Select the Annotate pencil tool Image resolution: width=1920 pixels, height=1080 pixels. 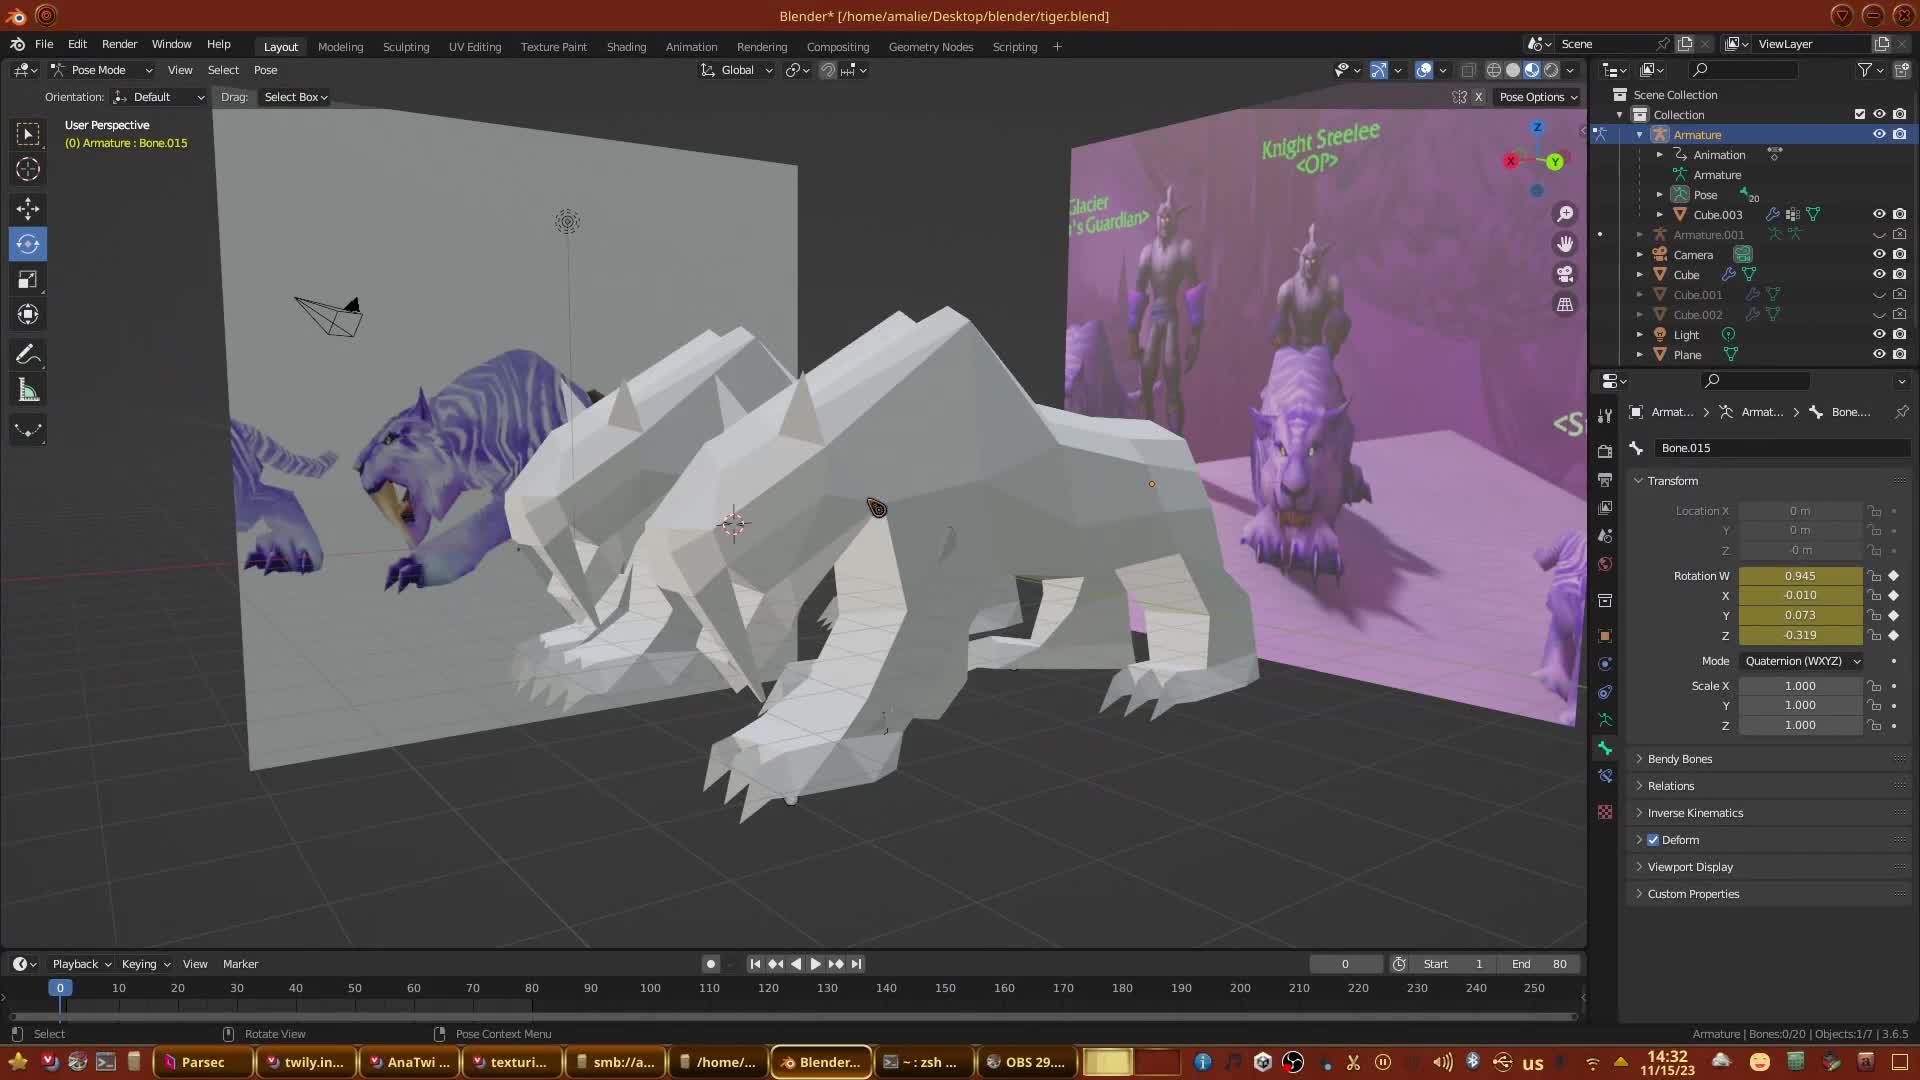tap(28, 355)
